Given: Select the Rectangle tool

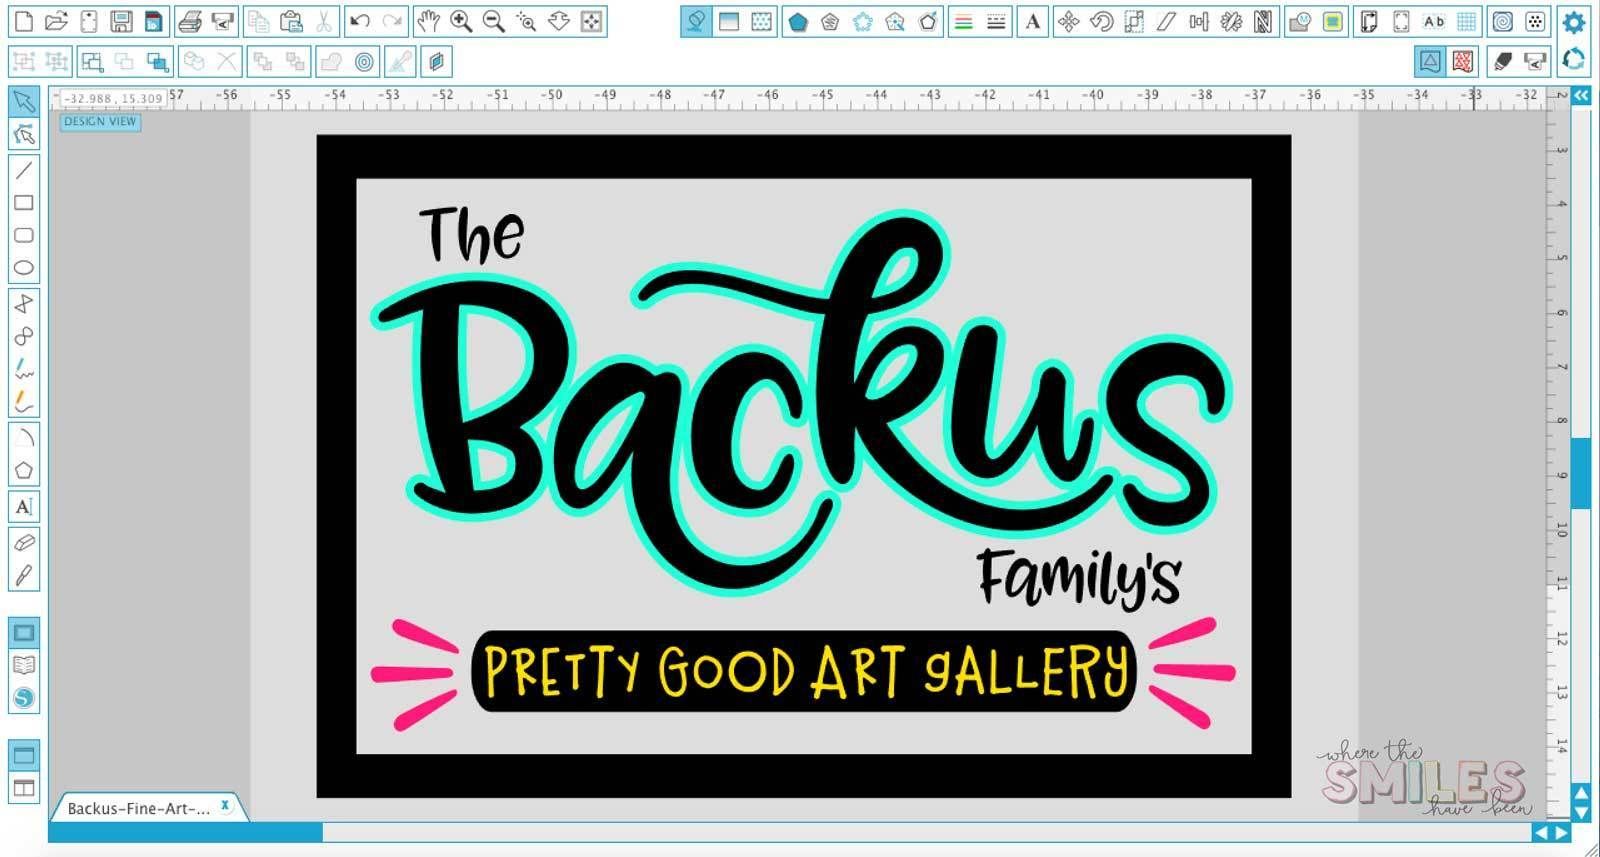Looking at the screenshot, I should coord(24,203).
